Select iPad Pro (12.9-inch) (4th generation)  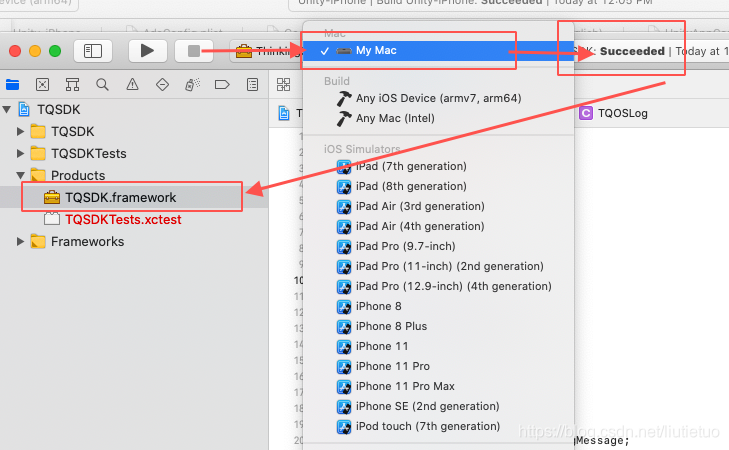[438, 286]
